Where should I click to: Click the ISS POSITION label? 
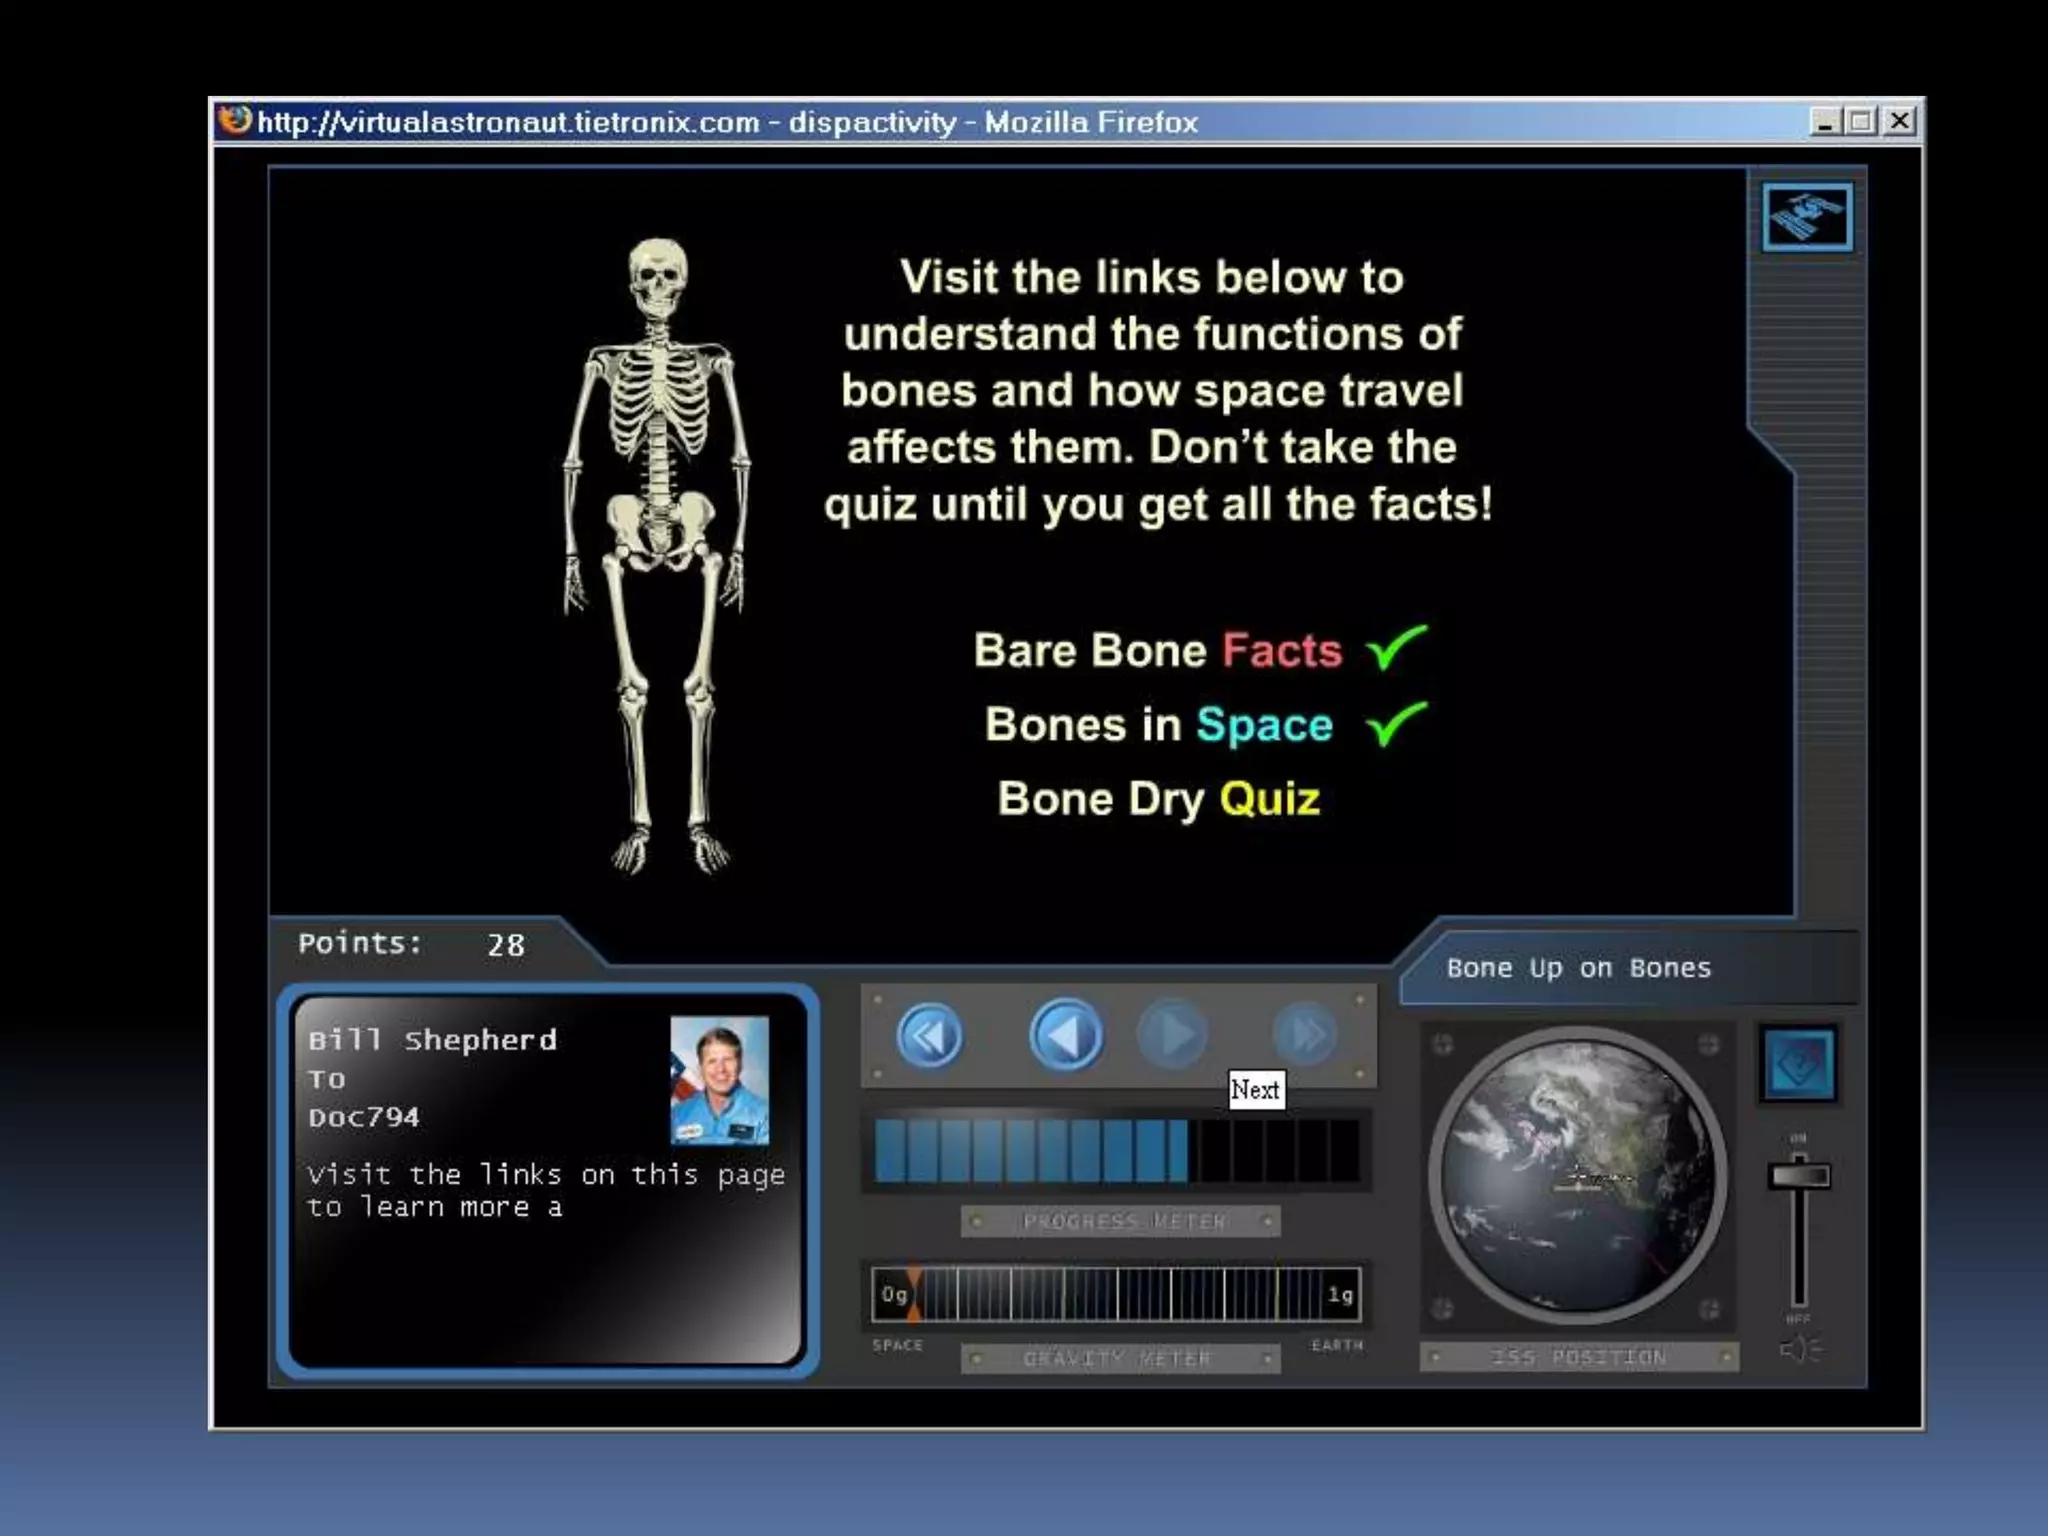point(1579,1357)
